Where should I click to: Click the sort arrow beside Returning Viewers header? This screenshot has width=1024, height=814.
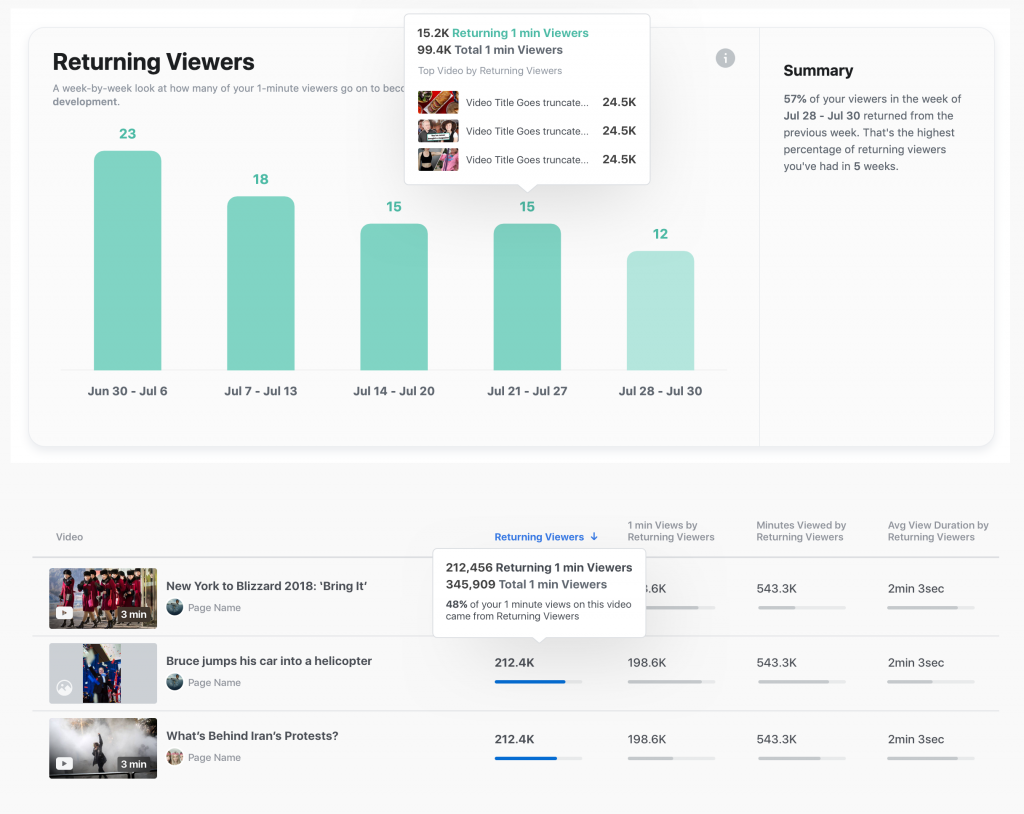point(594,537)
